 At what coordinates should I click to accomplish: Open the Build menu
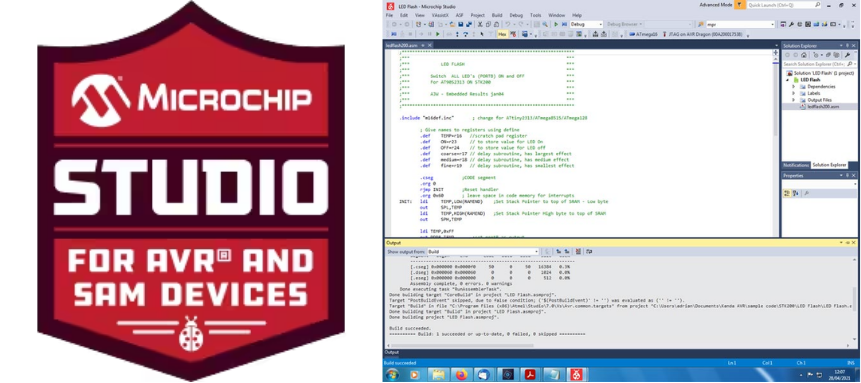[497, 15]
